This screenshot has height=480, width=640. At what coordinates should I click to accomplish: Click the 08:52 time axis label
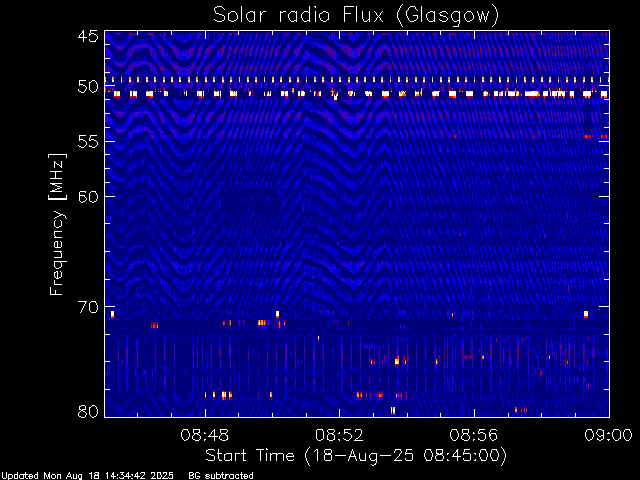[x=339, y=435]
